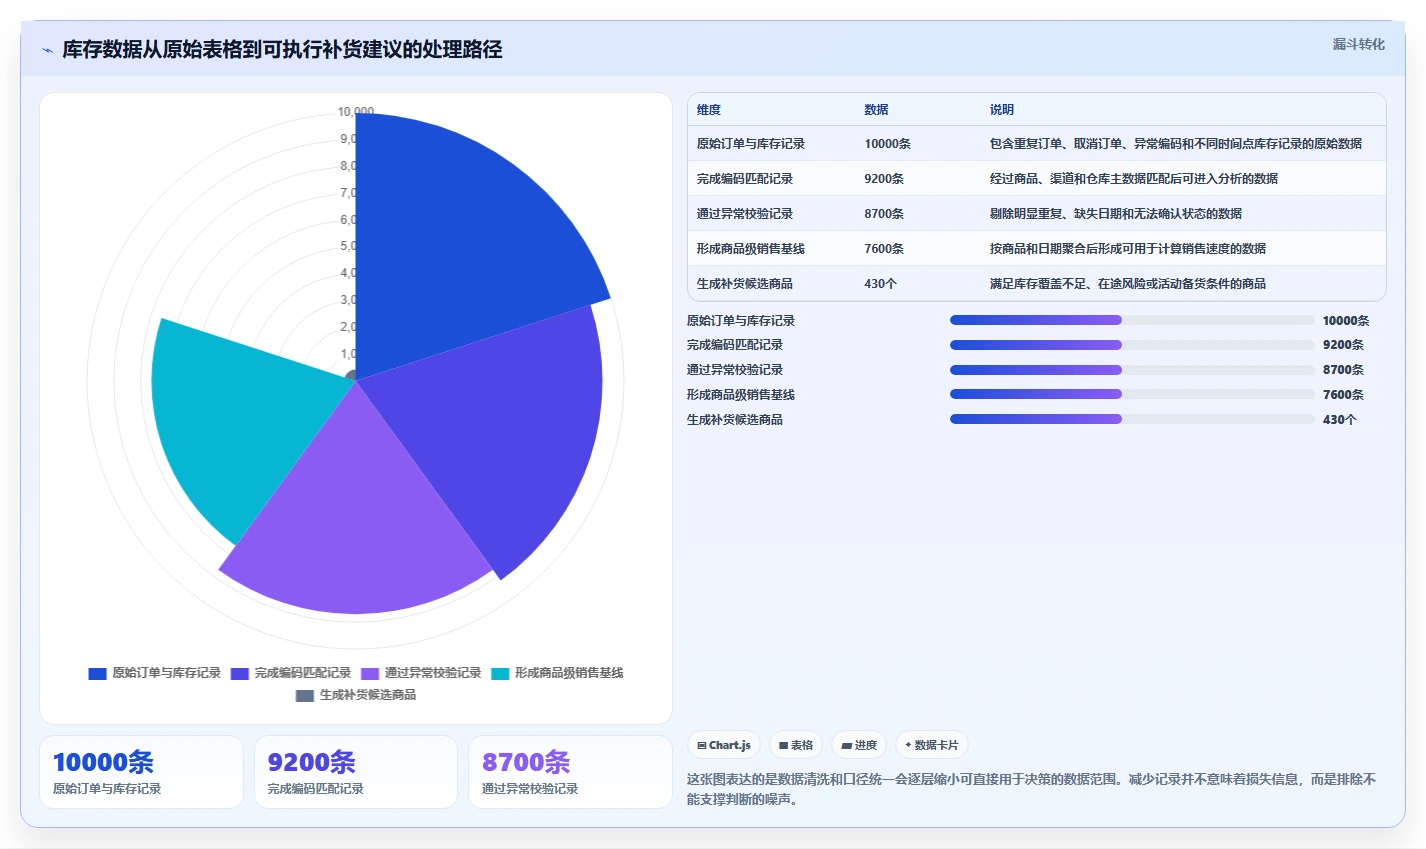Screen dimensions: 1426x849
Task: Click the 430个 progress bar
Action: point(1132,419)
